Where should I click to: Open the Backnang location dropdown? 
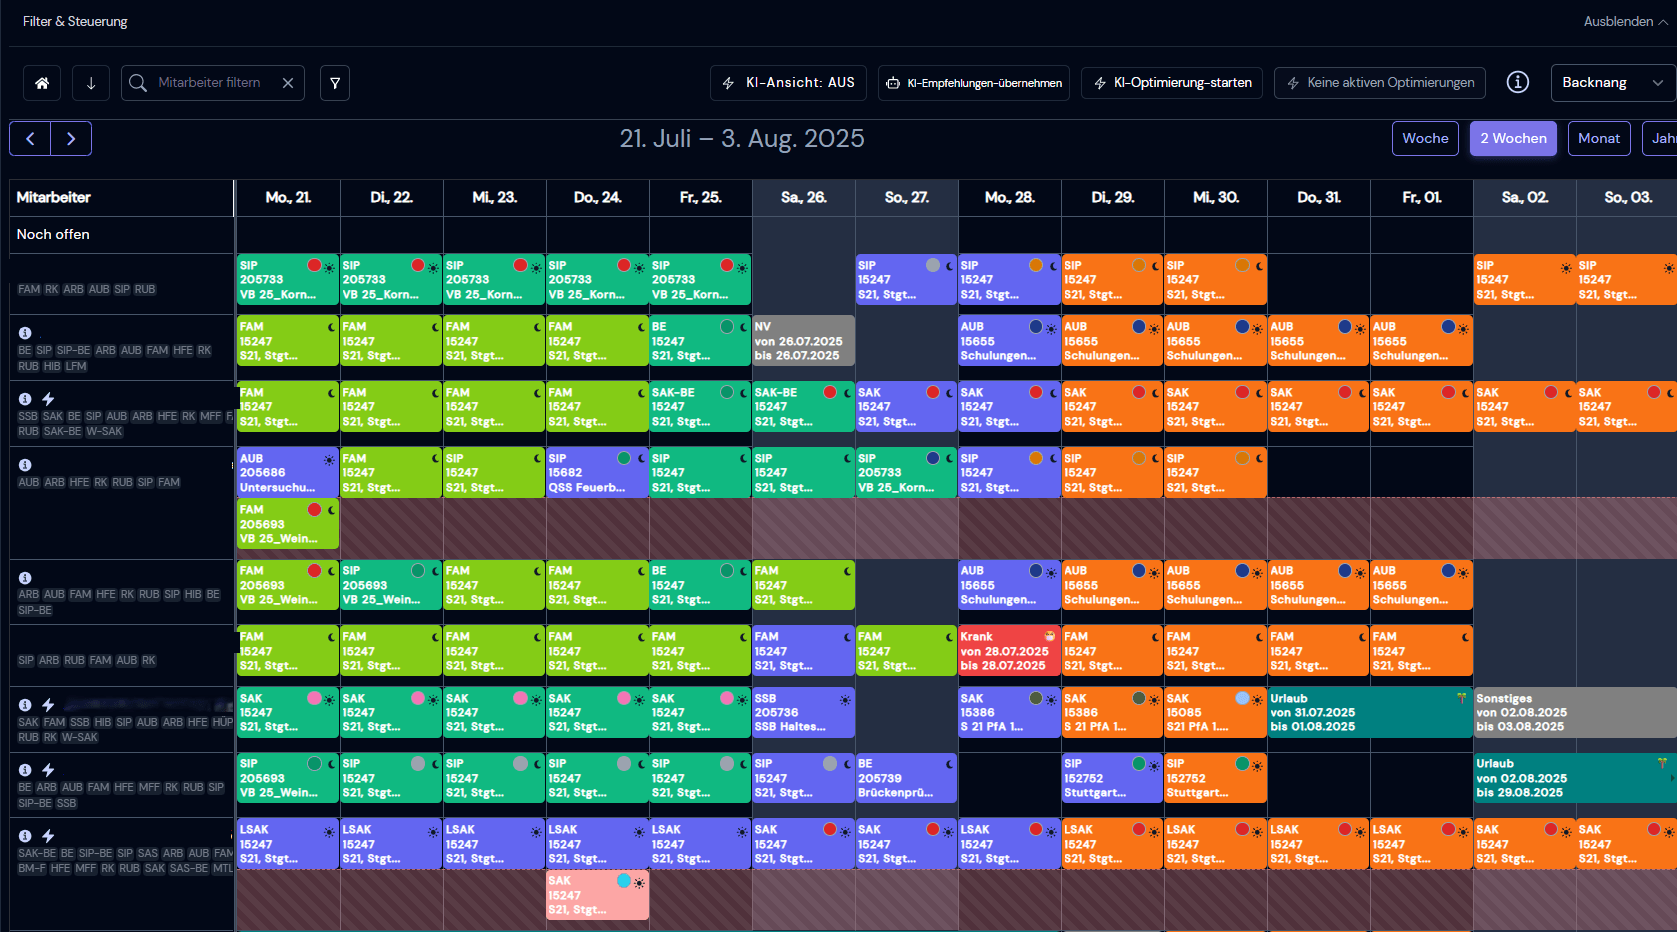(1612, 83)
